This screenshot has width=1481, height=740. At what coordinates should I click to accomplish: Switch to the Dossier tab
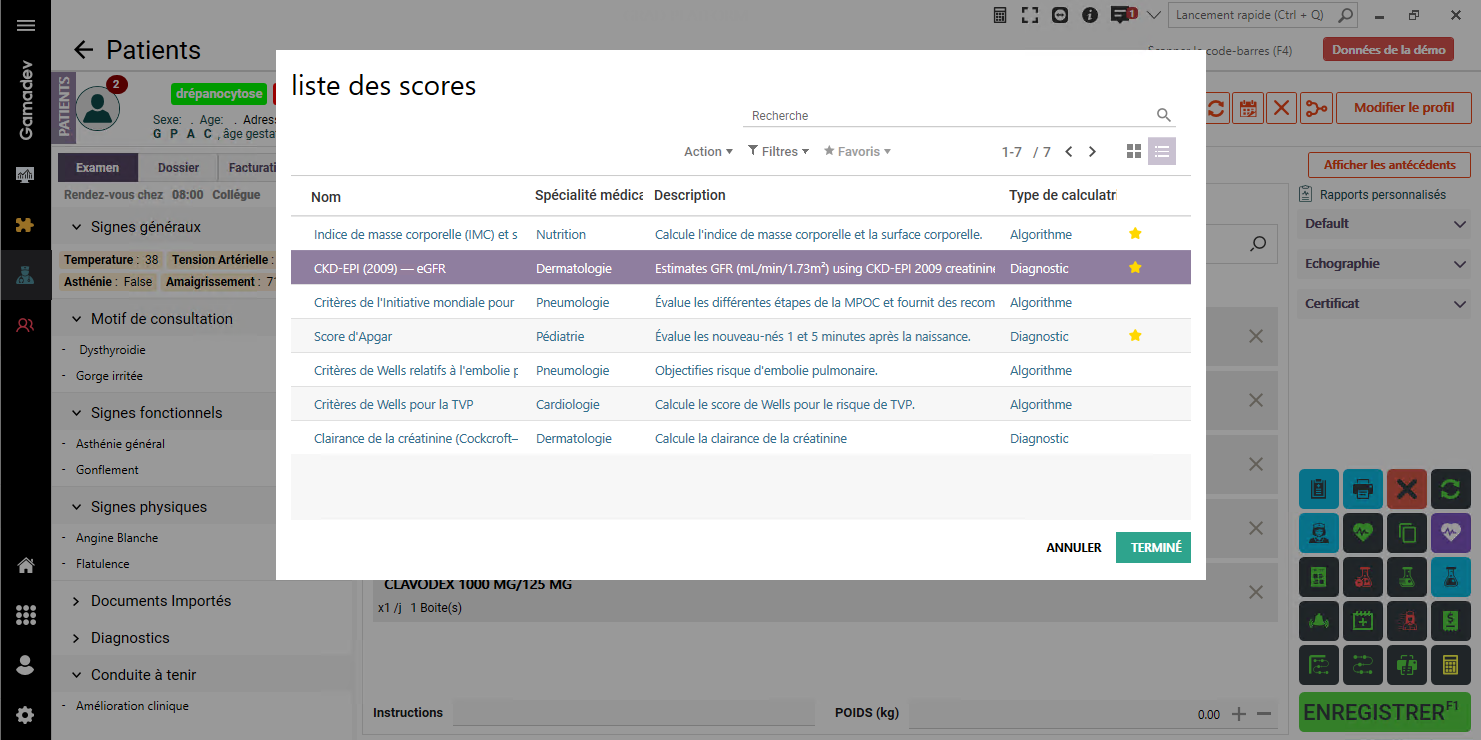click(178, 168)
